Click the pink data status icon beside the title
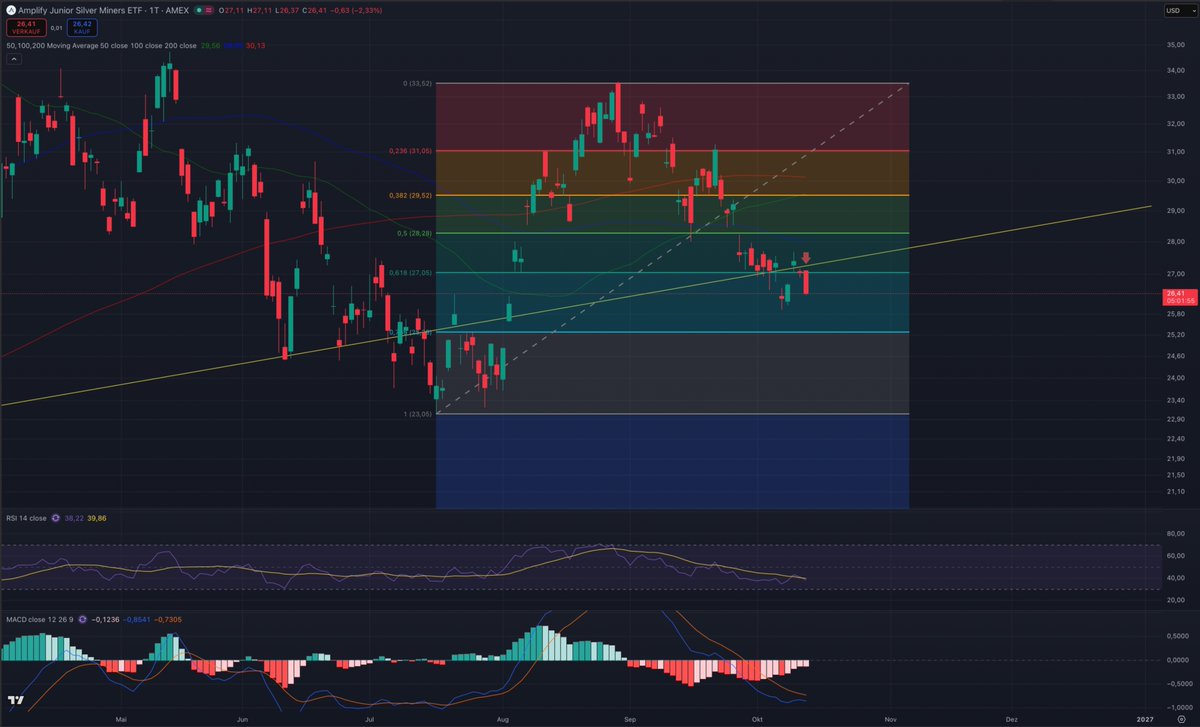Screen dimensions: 1200x727 210,10
